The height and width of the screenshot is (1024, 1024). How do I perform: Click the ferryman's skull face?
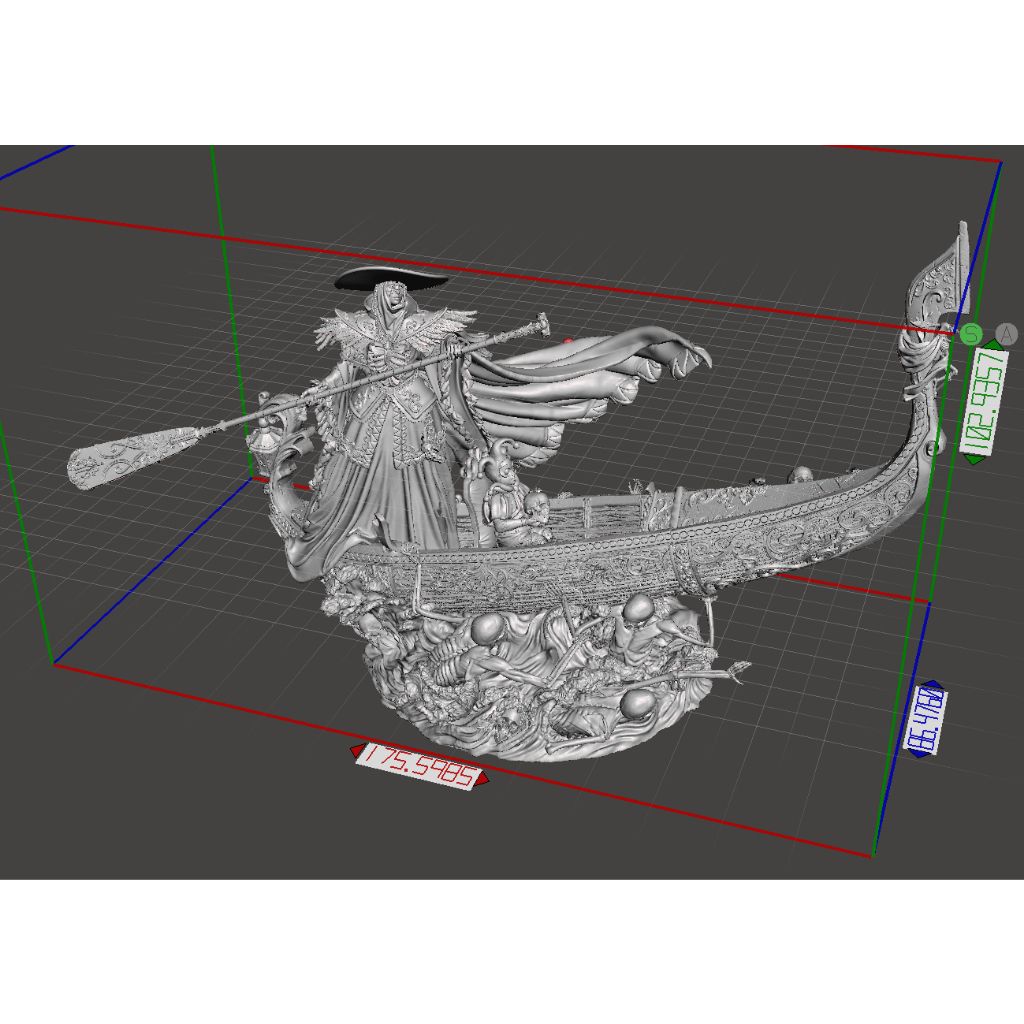(392, 298)
